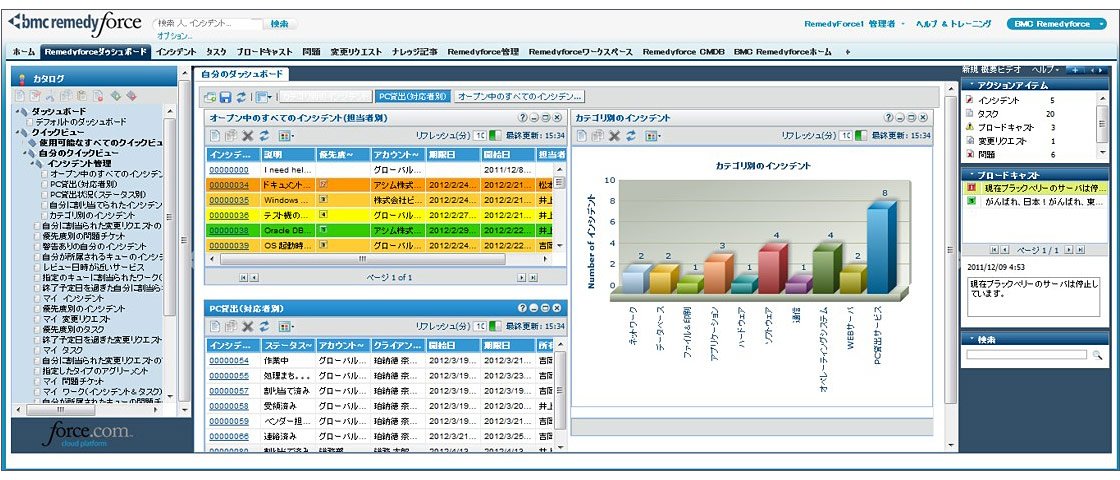1120x480 pixels.
Task: Click the ヘルプ & トレーニング link
Action: click(x=953, y=24)
